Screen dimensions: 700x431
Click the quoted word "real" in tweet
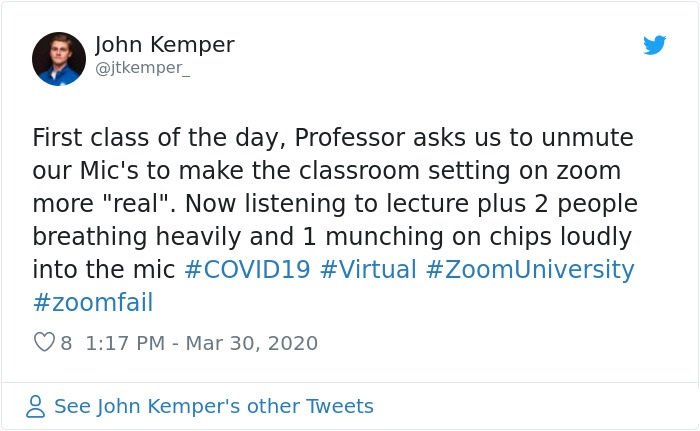pyautogui.click(x=138, y=204)
